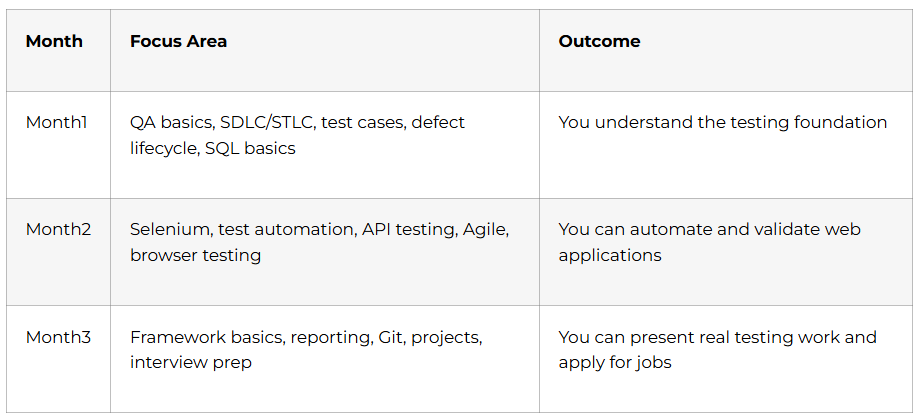Click the word 'Git' in Month3 row
Viewport: 917px width, 420px height.
pos(389,337)
